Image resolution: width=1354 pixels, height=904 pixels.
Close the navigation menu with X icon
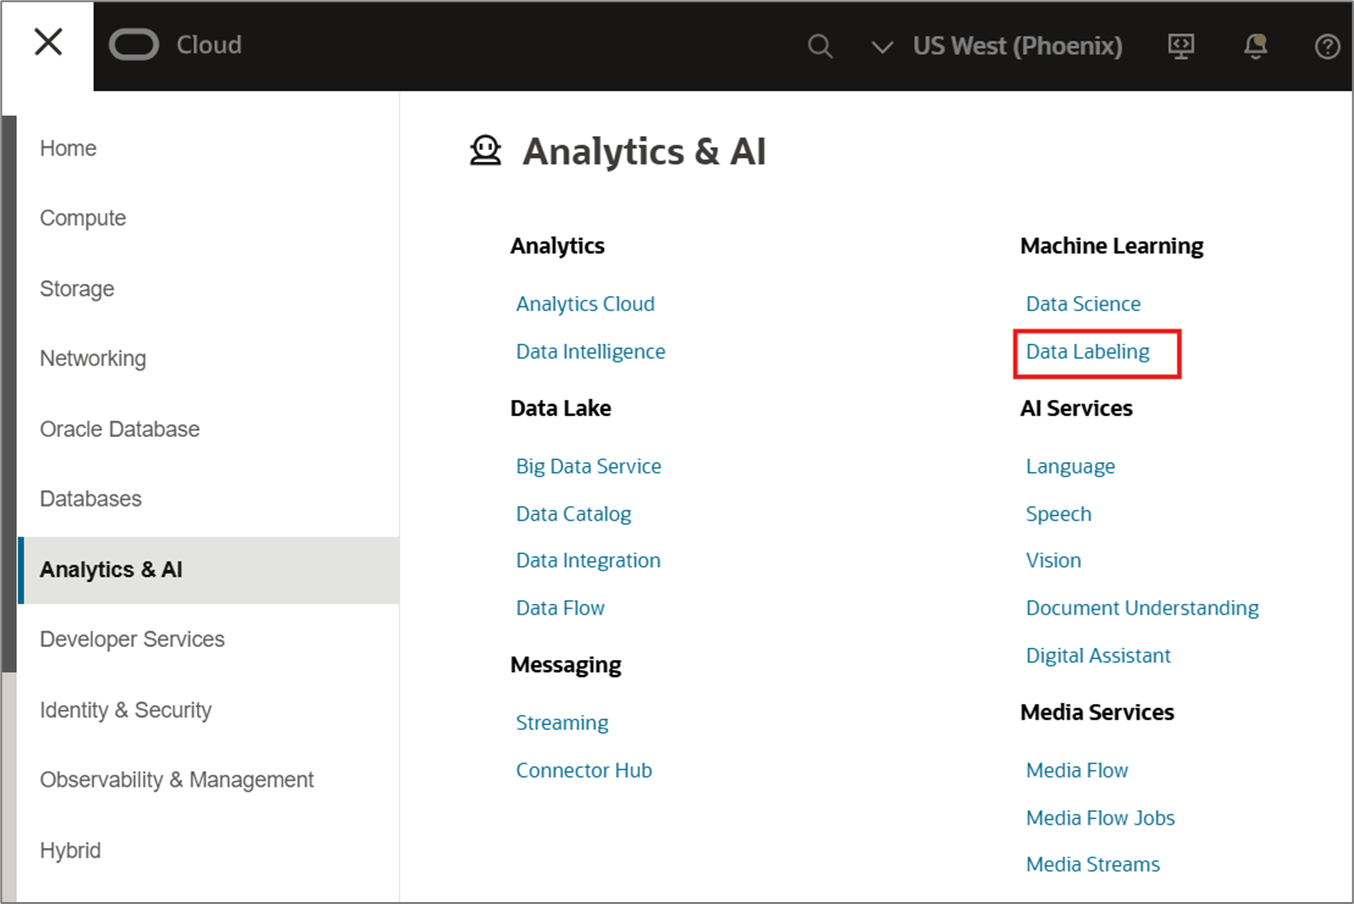coord(48,43)
